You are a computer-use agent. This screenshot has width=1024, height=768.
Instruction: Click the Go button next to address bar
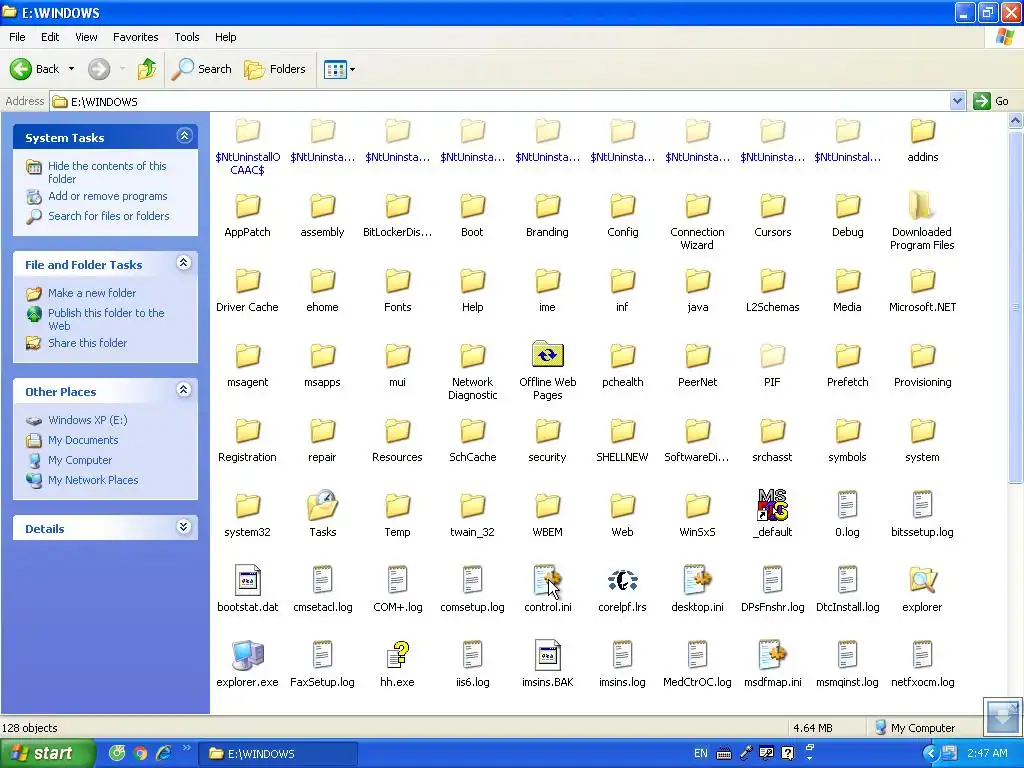[x=991, y=101]
